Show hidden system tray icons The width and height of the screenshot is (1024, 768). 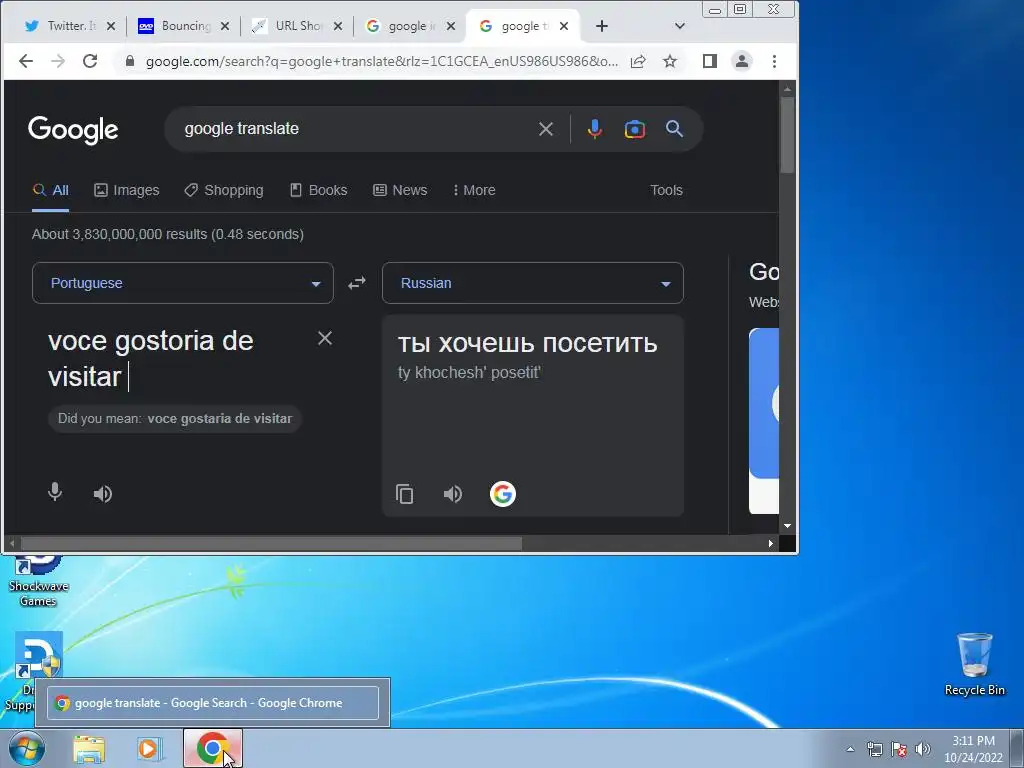850,749
